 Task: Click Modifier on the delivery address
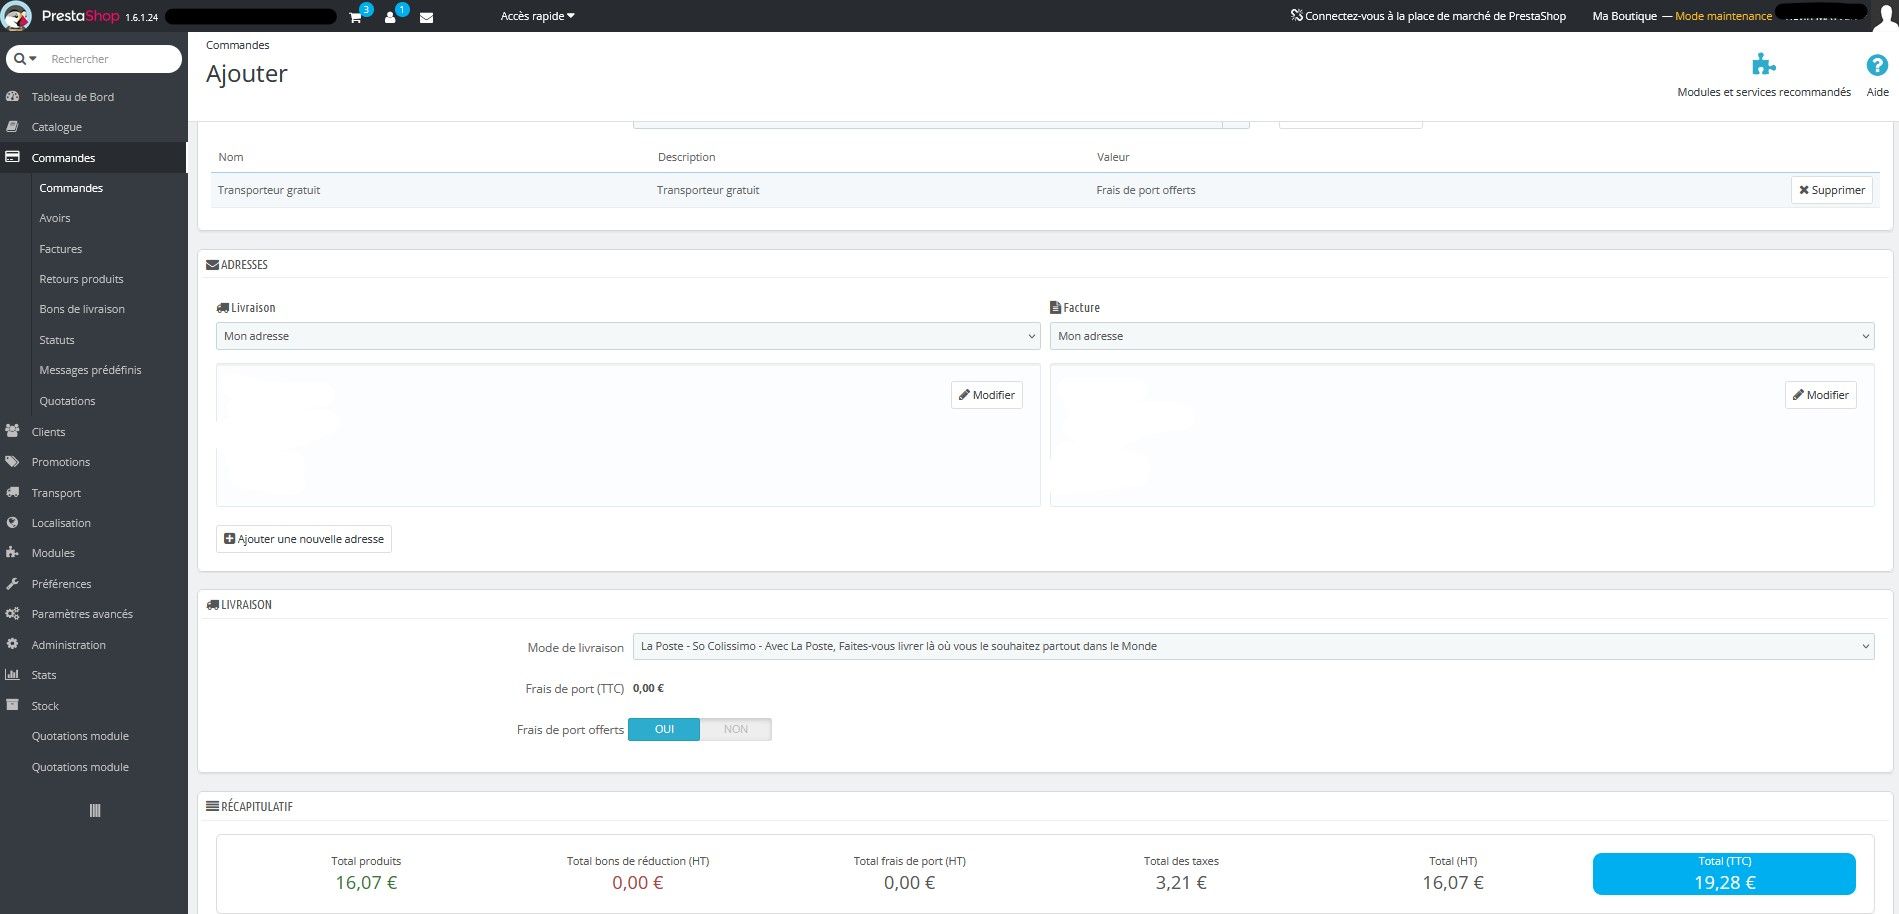click(986, 395)
